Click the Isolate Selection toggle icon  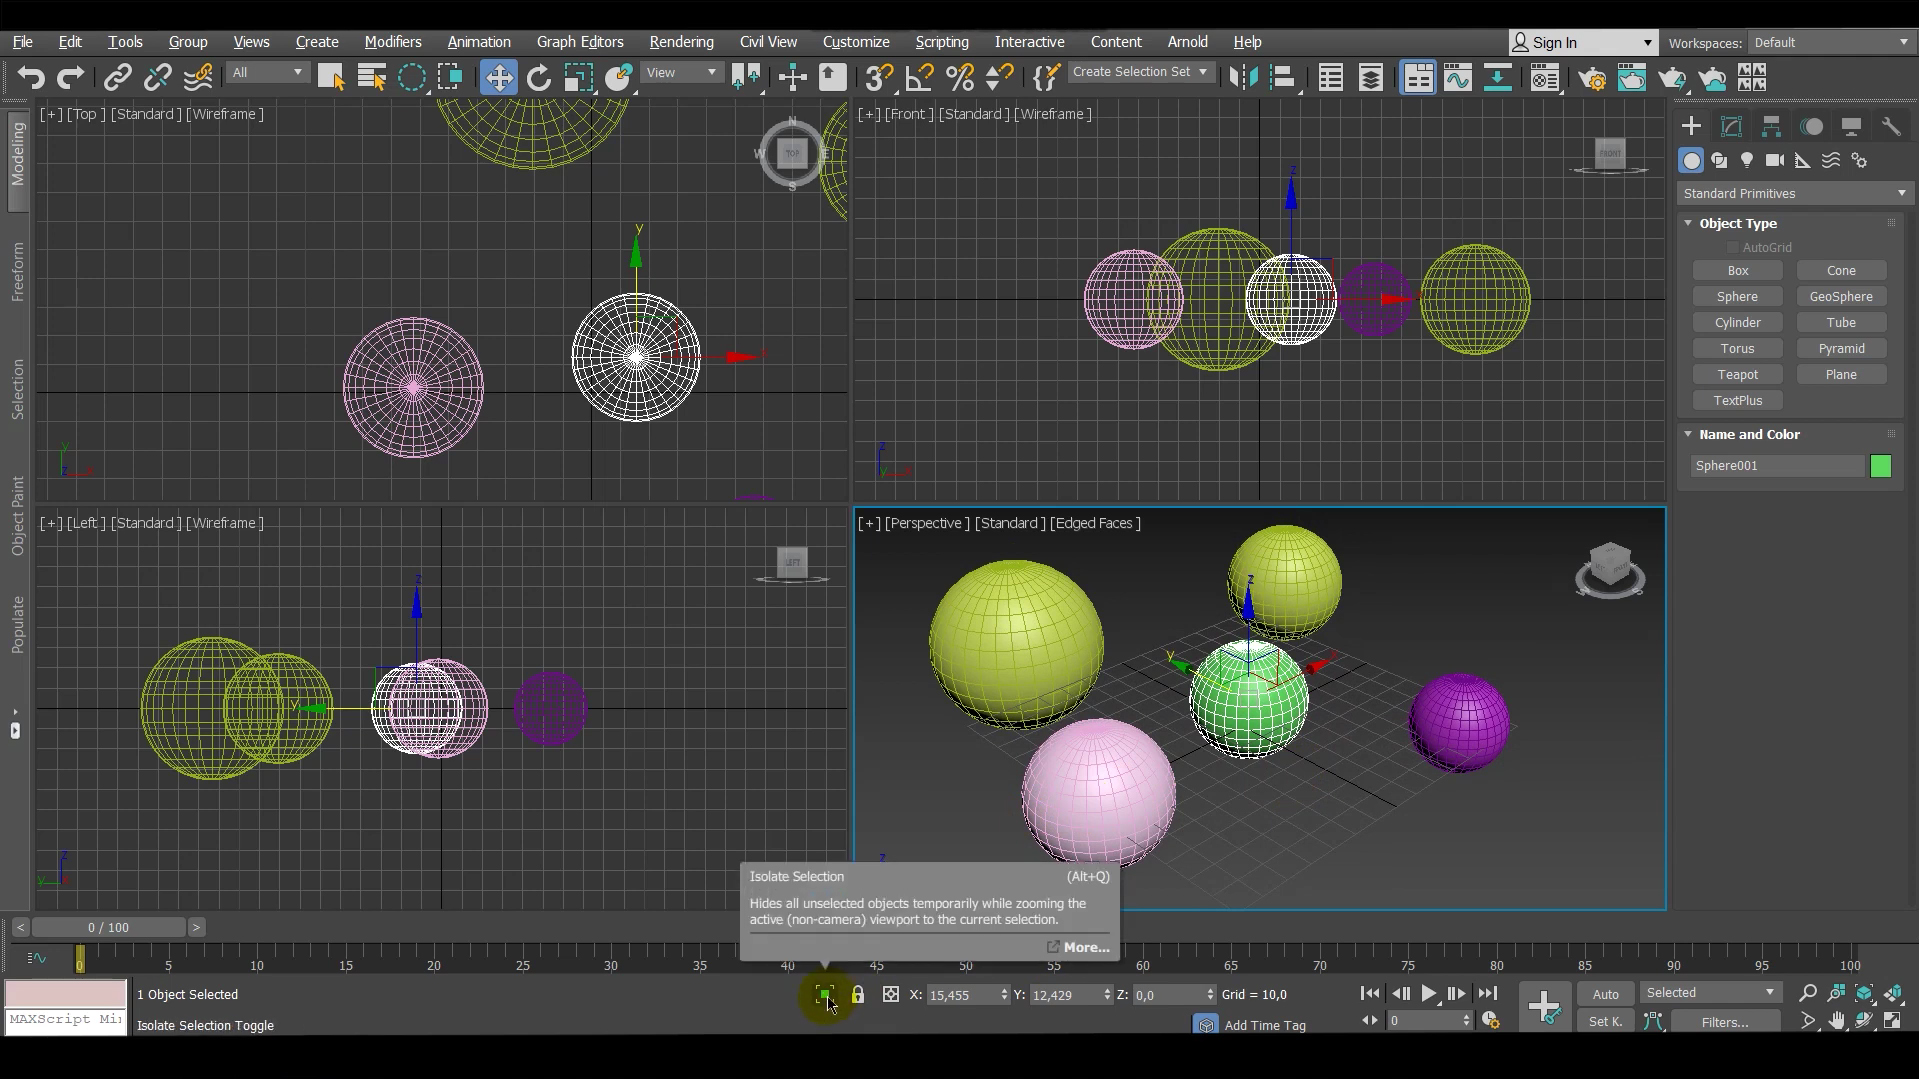(824, 995)
